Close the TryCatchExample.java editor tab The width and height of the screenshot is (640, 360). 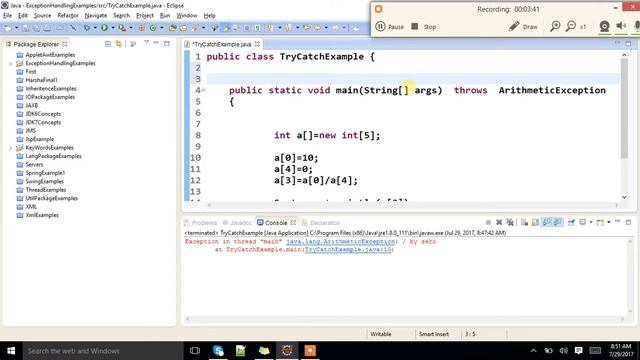257,44
